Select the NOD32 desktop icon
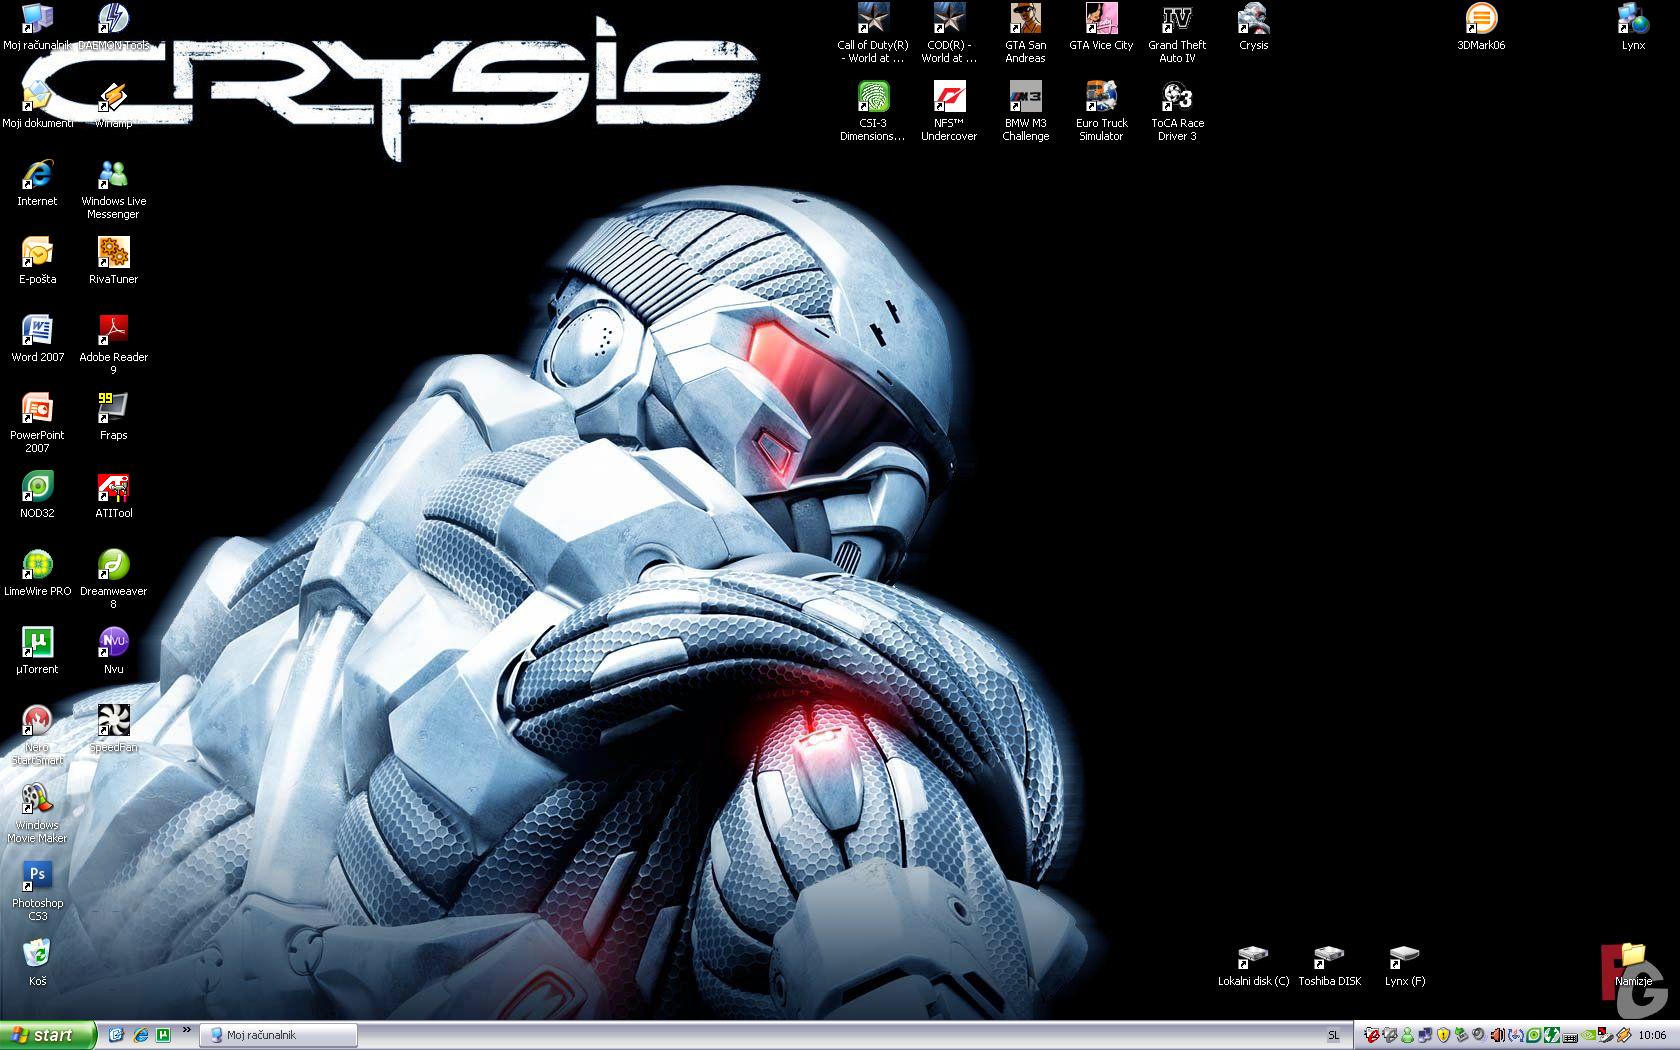This screenshot has height=1050, width=1680. (37, 495)
